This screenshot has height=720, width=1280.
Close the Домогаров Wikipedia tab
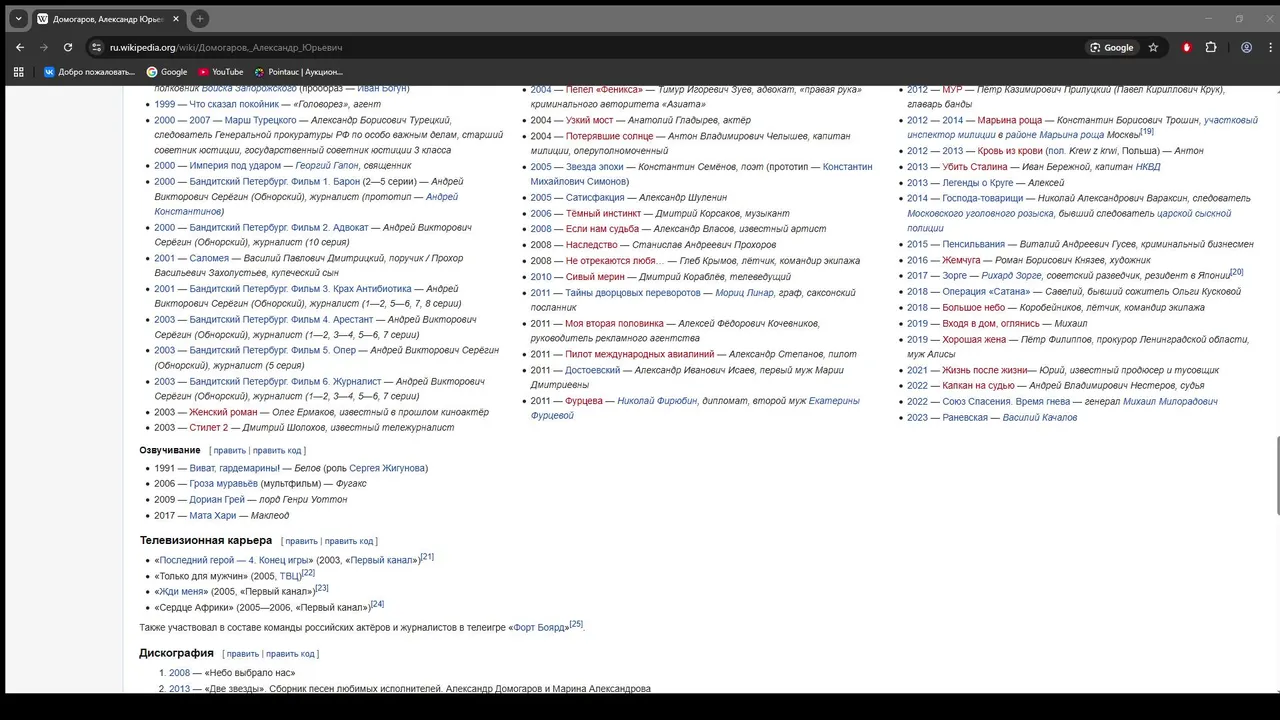click(176, 19)
